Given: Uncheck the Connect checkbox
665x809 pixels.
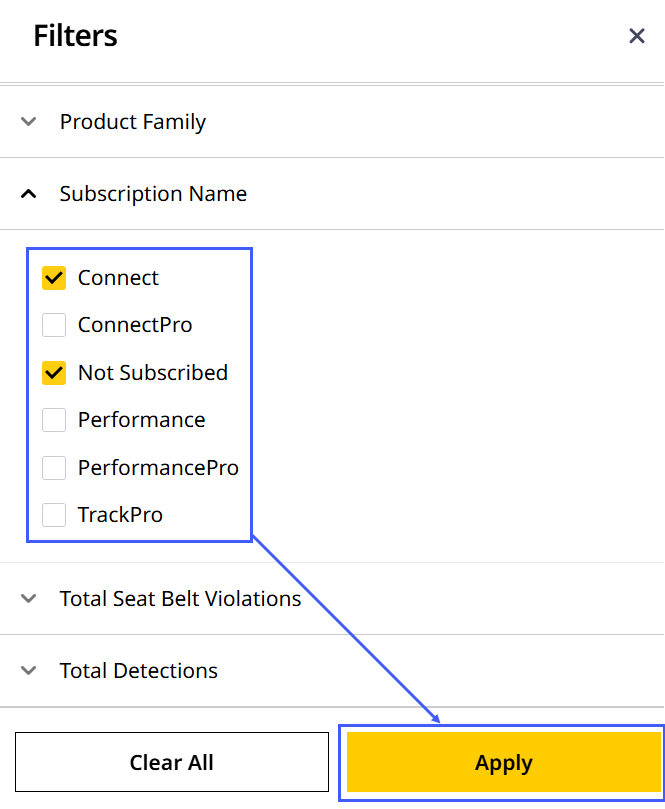Looking at the screenshot, I should coord(54,278).
